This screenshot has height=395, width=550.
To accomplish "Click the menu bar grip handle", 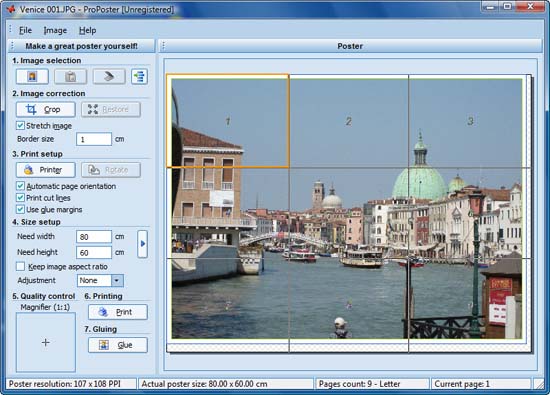I will pyautogui.click(x=11, y=30).
